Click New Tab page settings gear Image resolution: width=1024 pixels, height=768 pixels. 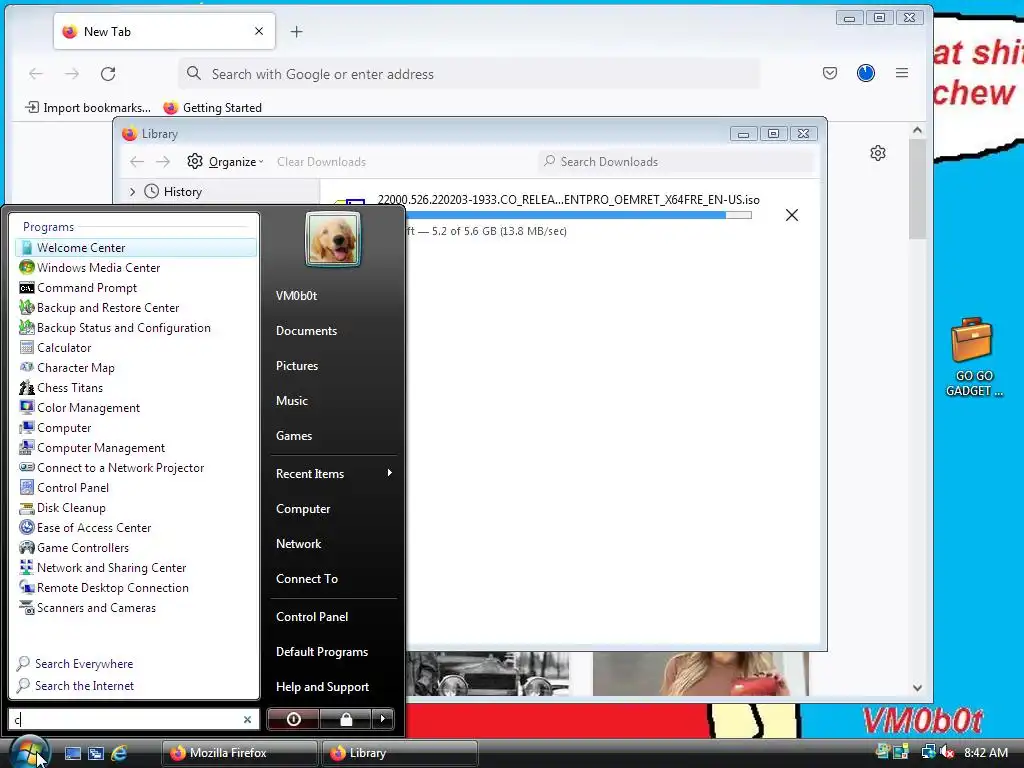878,153
